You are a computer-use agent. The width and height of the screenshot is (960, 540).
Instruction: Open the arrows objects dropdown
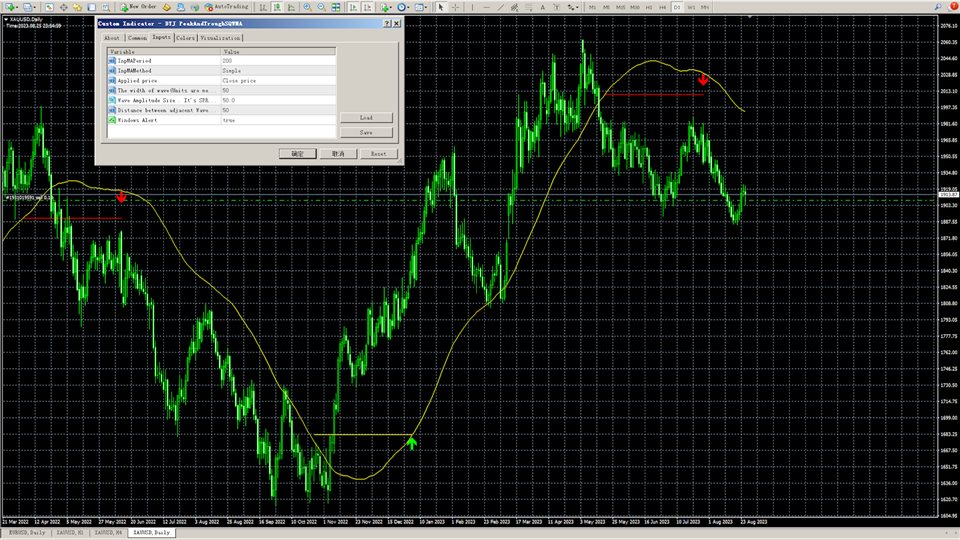point(573,7)
